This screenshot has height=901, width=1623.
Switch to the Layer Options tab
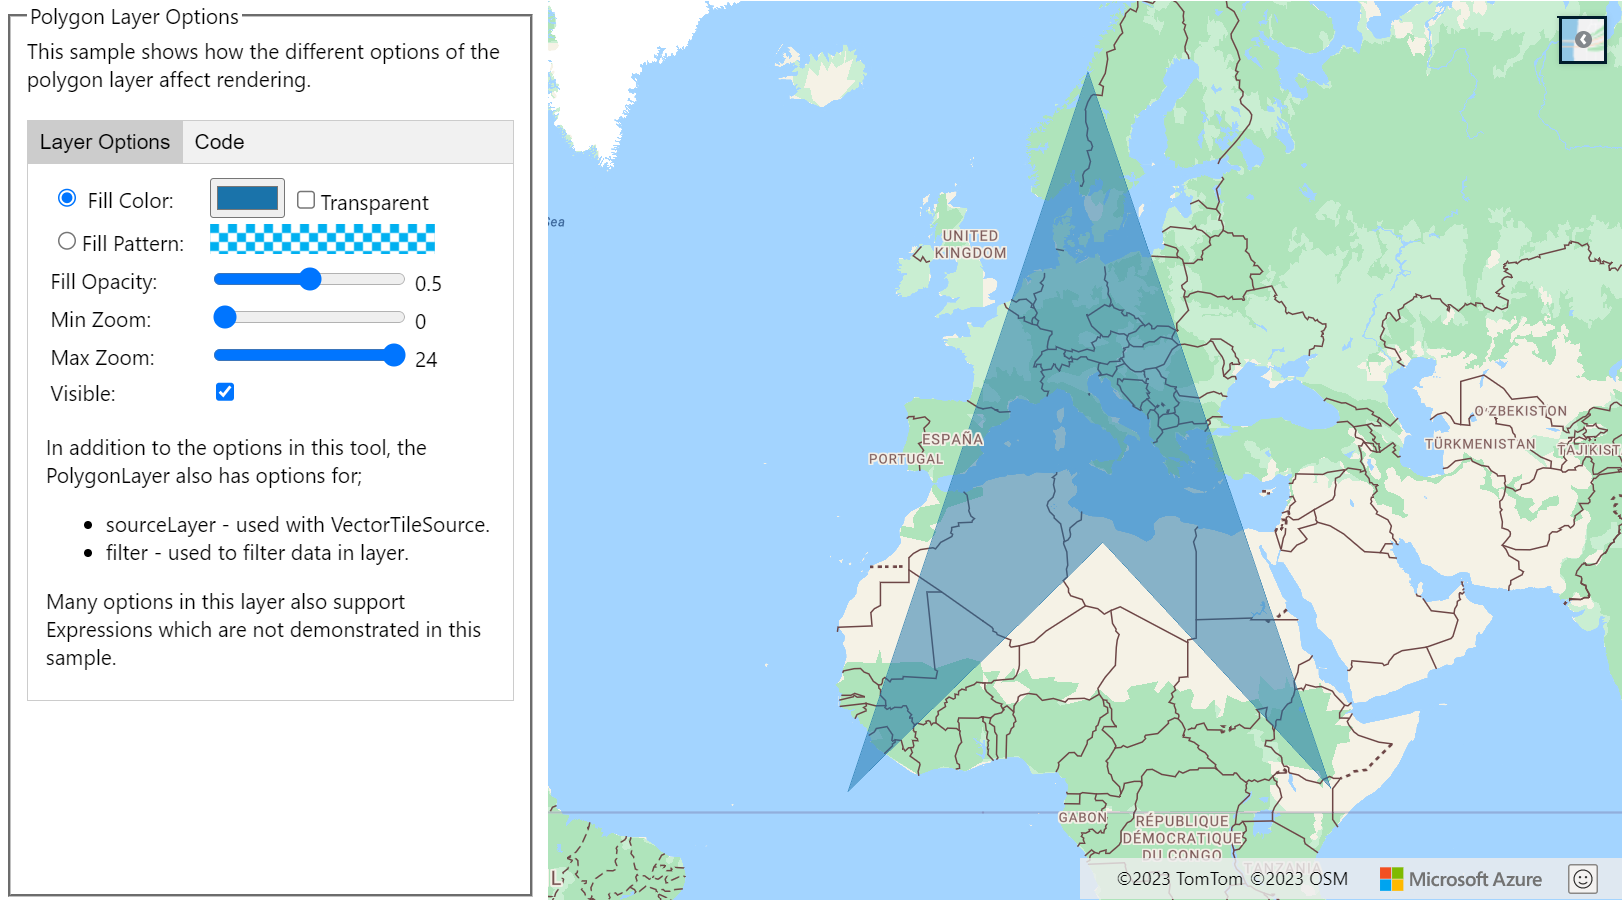click(x=105, y=142)
